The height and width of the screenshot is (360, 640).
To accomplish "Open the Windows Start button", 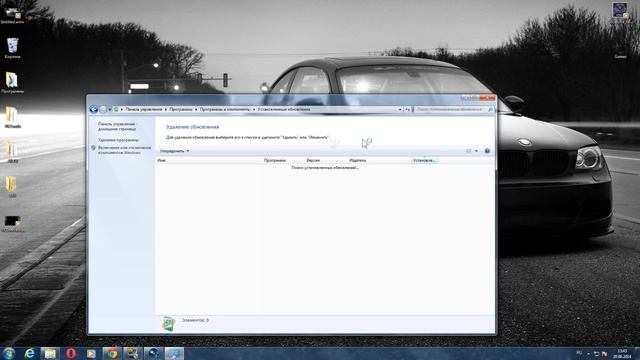I will coord(9,353).
